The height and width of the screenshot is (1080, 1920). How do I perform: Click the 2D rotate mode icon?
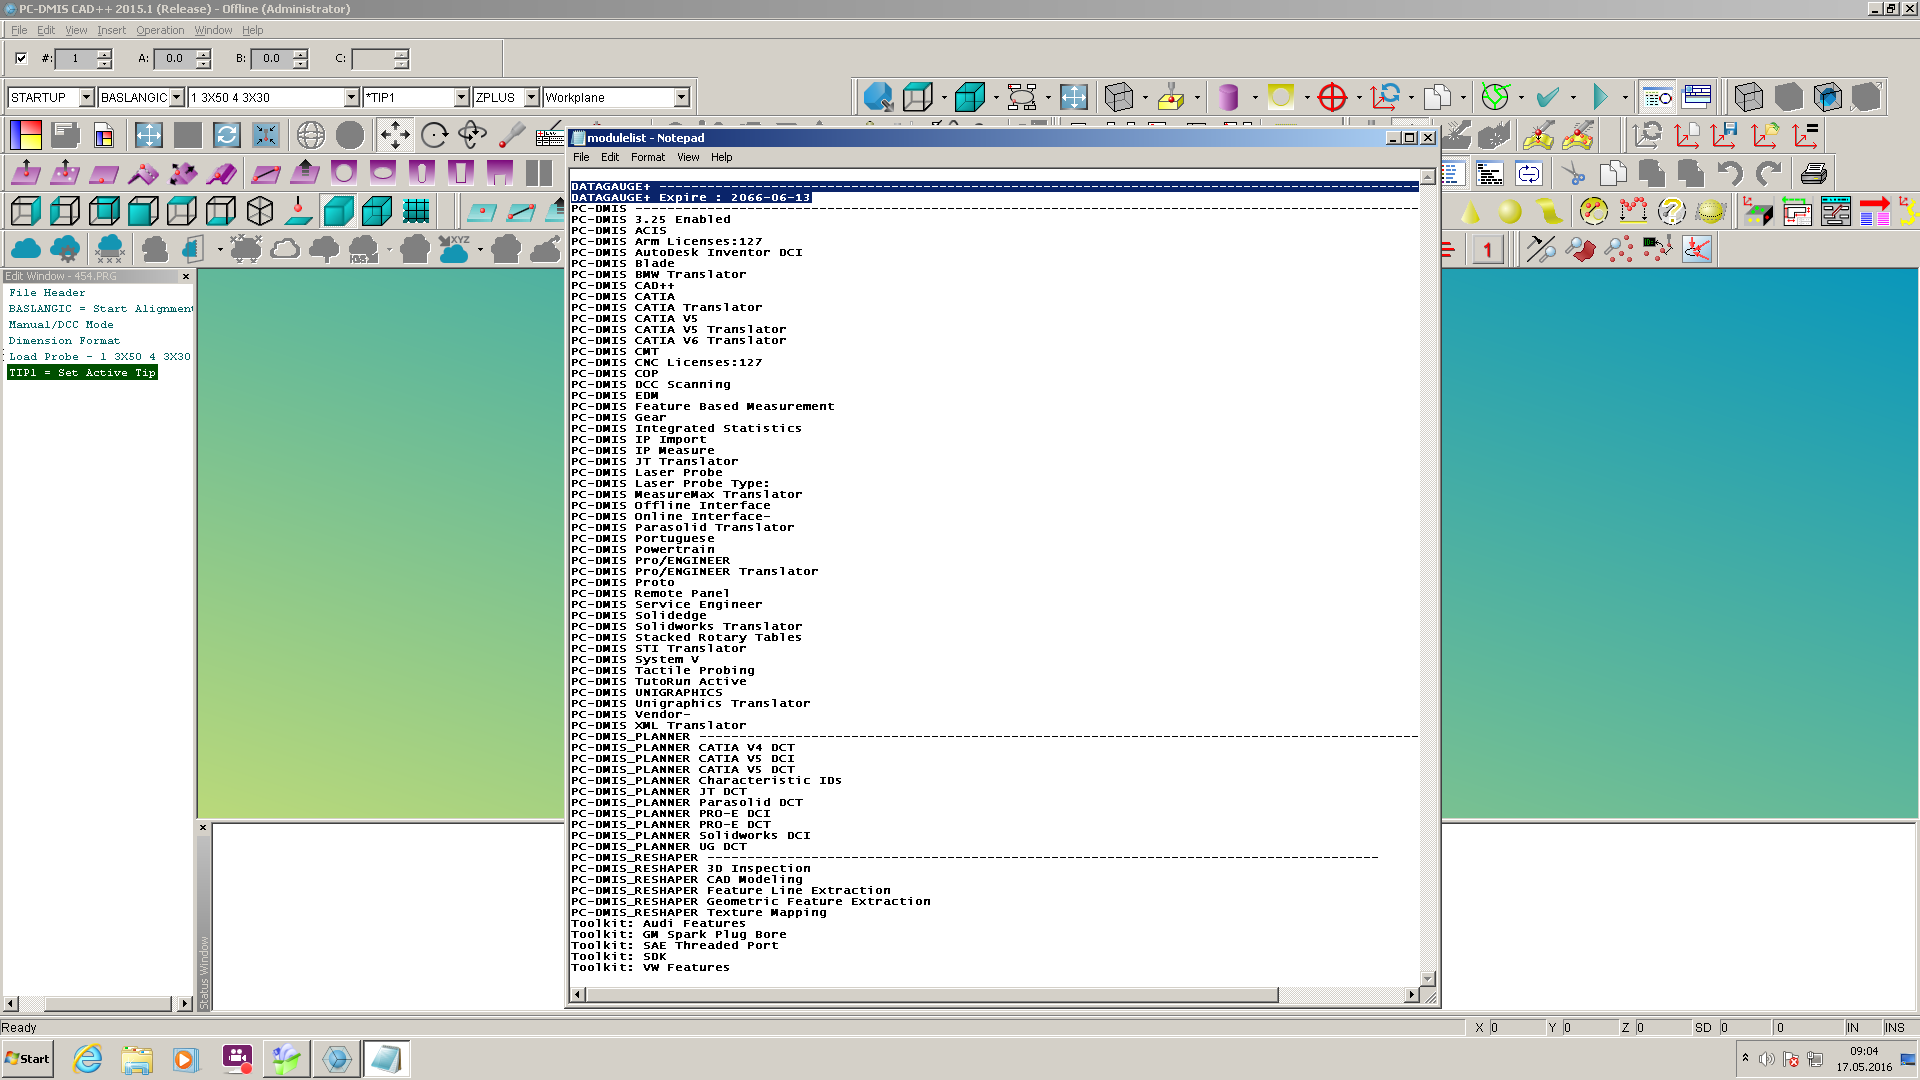[434, 135]
